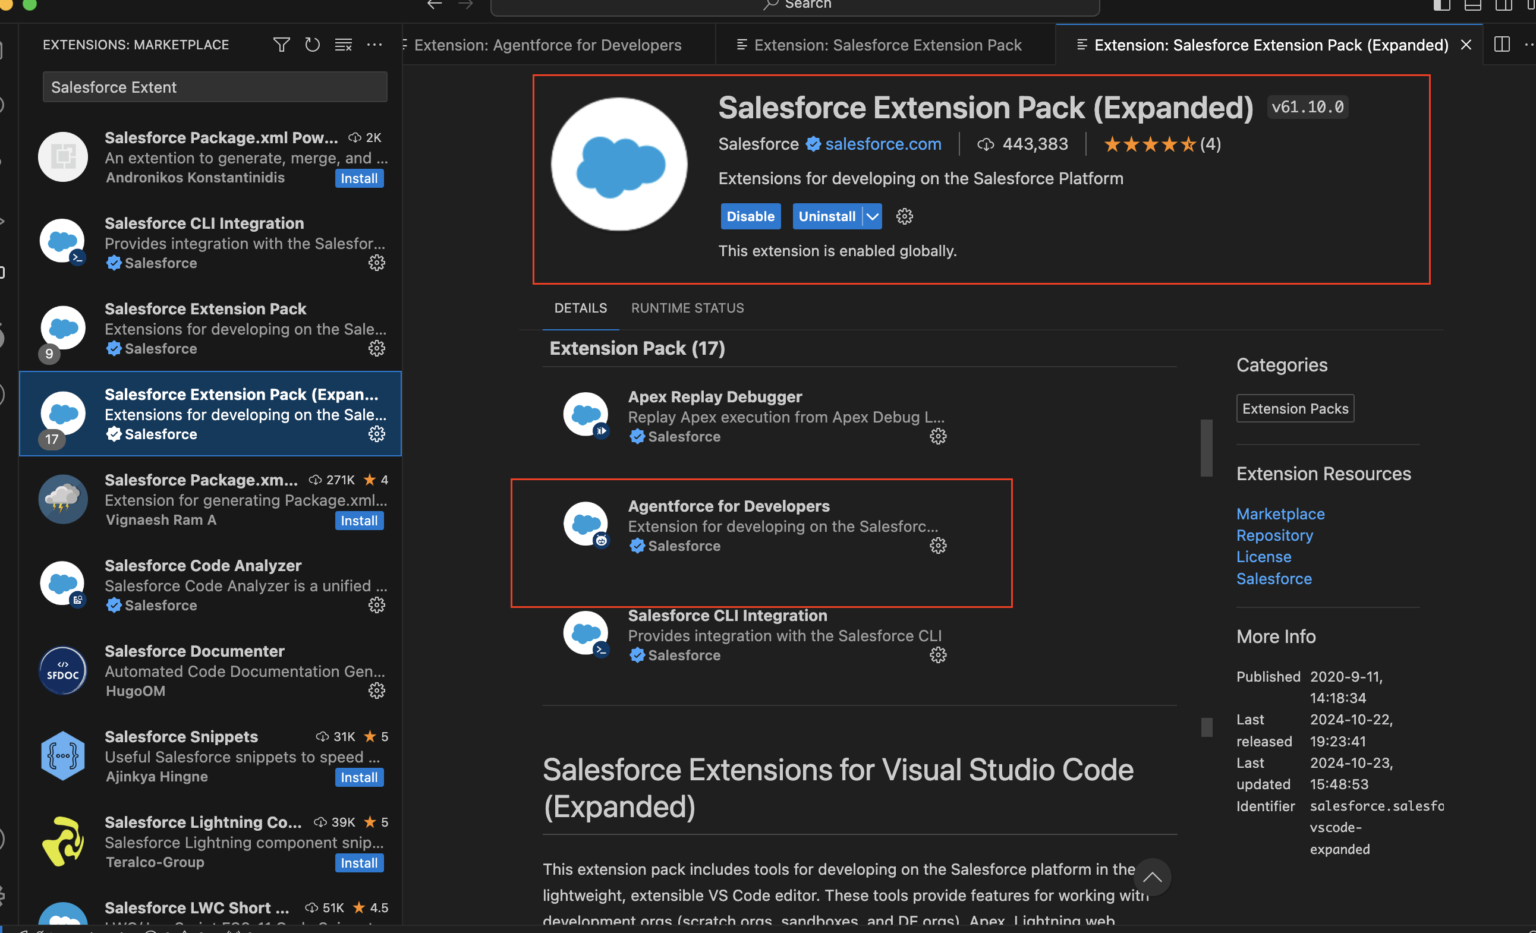Disable the Salesforce Extension Pack (Expanded)
1536x933 pixels.
point(750,217)
